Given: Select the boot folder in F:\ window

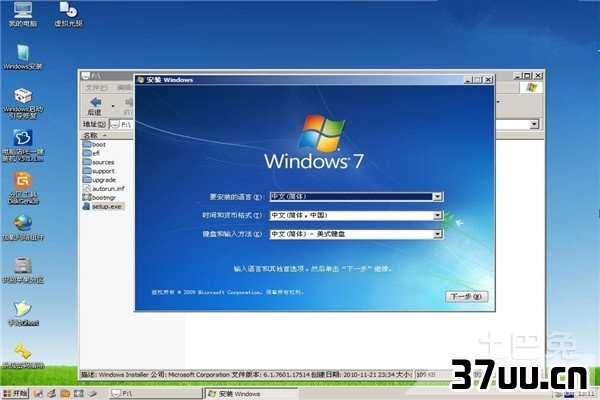Looking at the screenshot, I should (94, 144).
